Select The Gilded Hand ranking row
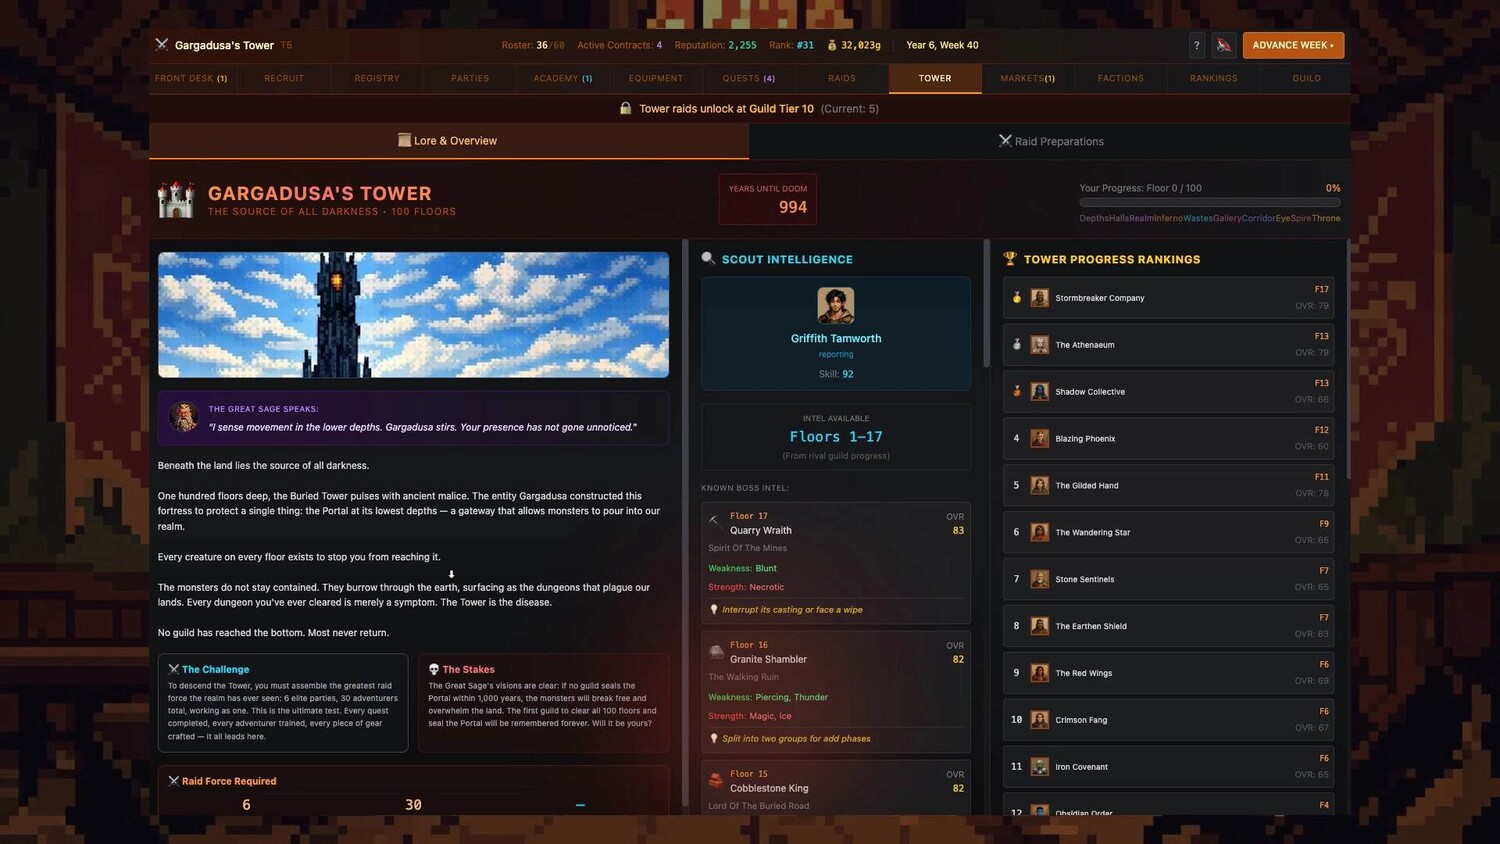 1168,486
